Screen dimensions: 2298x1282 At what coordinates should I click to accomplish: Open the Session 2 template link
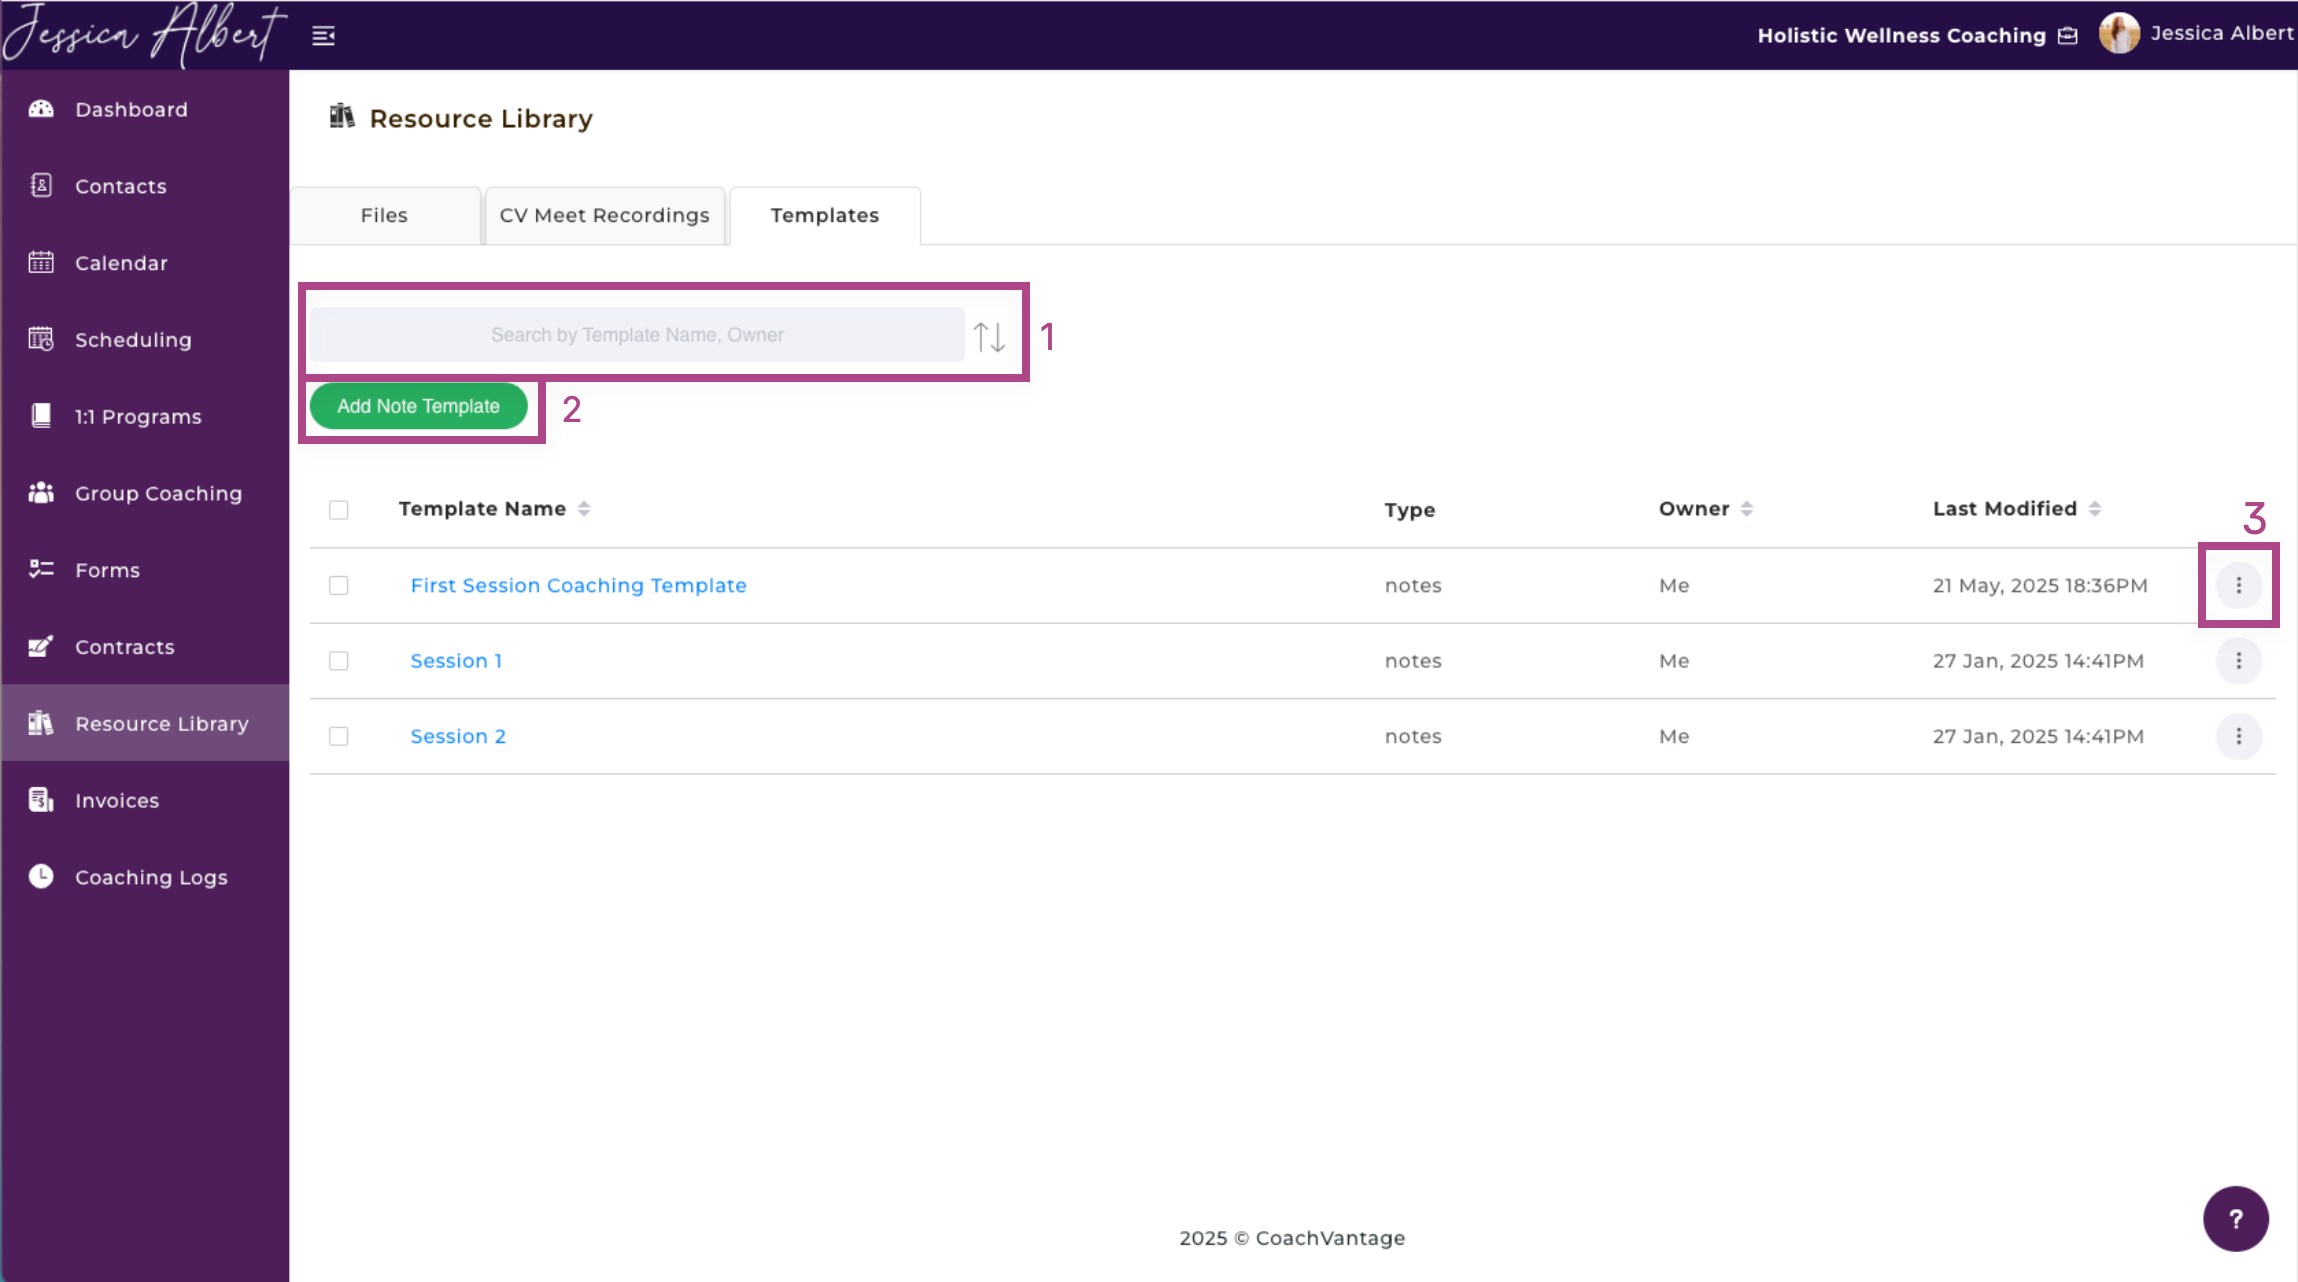458,736
